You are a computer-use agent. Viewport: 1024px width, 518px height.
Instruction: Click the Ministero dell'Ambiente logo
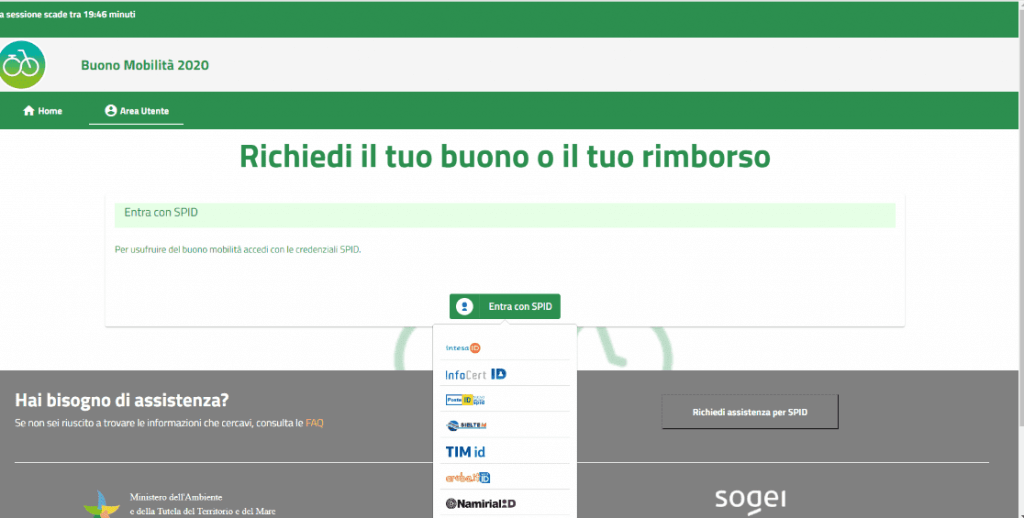(x=100, y=503)
